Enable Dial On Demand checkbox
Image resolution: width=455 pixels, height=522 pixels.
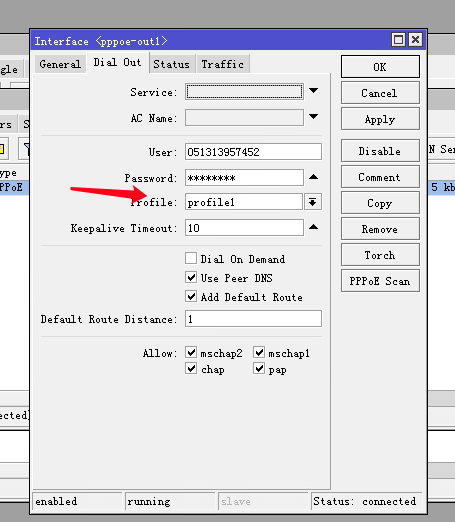(191, 258)
